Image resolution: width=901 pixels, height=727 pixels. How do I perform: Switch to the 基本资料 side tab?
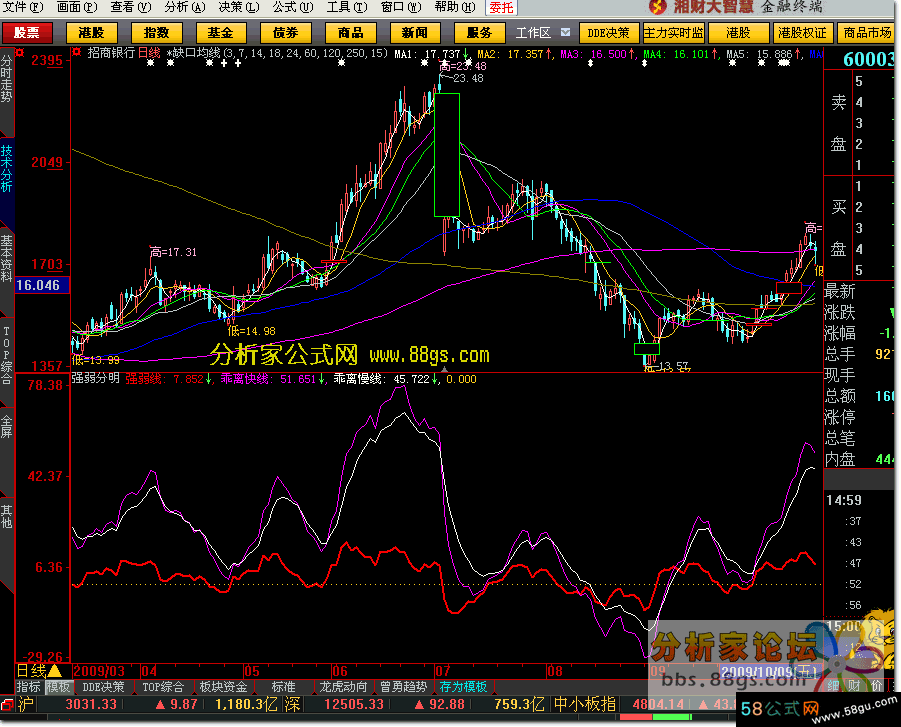click(x=6, y=259)
